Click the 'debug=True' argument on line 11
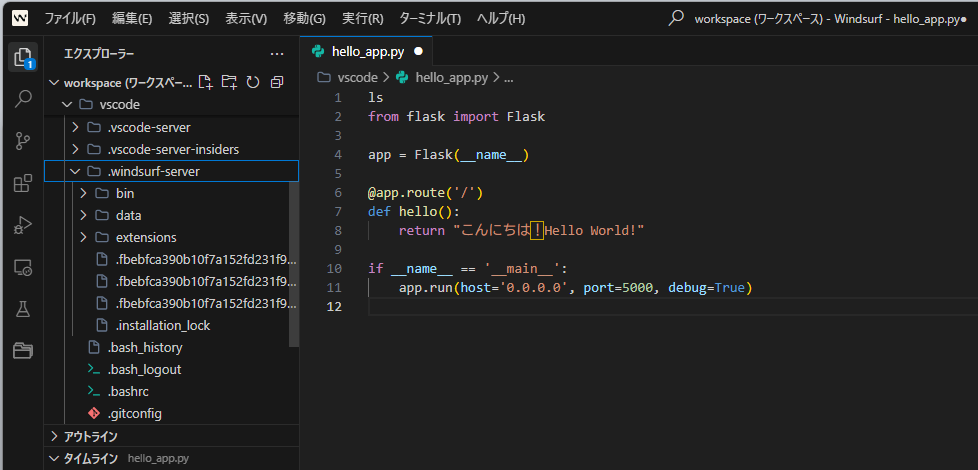 tap(707, 288)
